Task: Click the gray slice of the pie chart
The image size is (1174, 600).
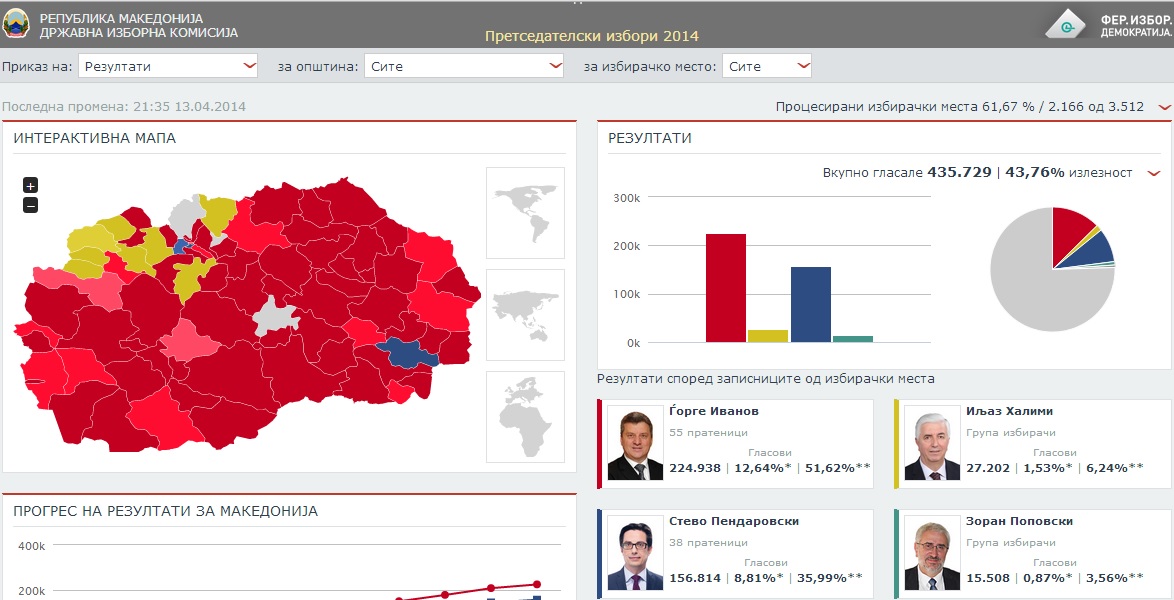Action: [x=1030, y=295]
